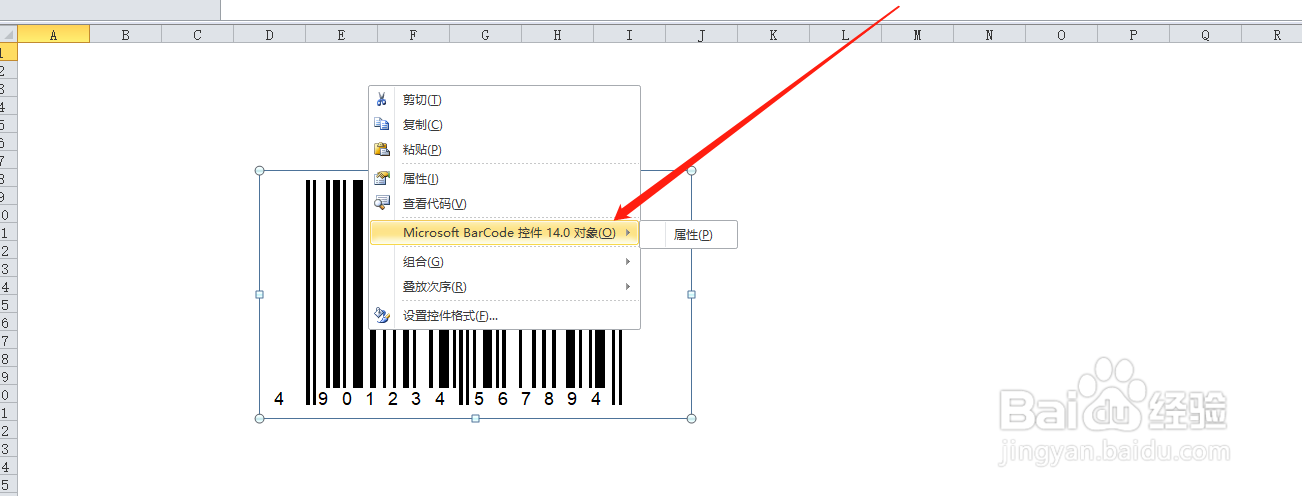This screenshot has width=1302, height=496.
Task: Click the Properties icon beside 属性(I)
Action: [x=381, y=178]
